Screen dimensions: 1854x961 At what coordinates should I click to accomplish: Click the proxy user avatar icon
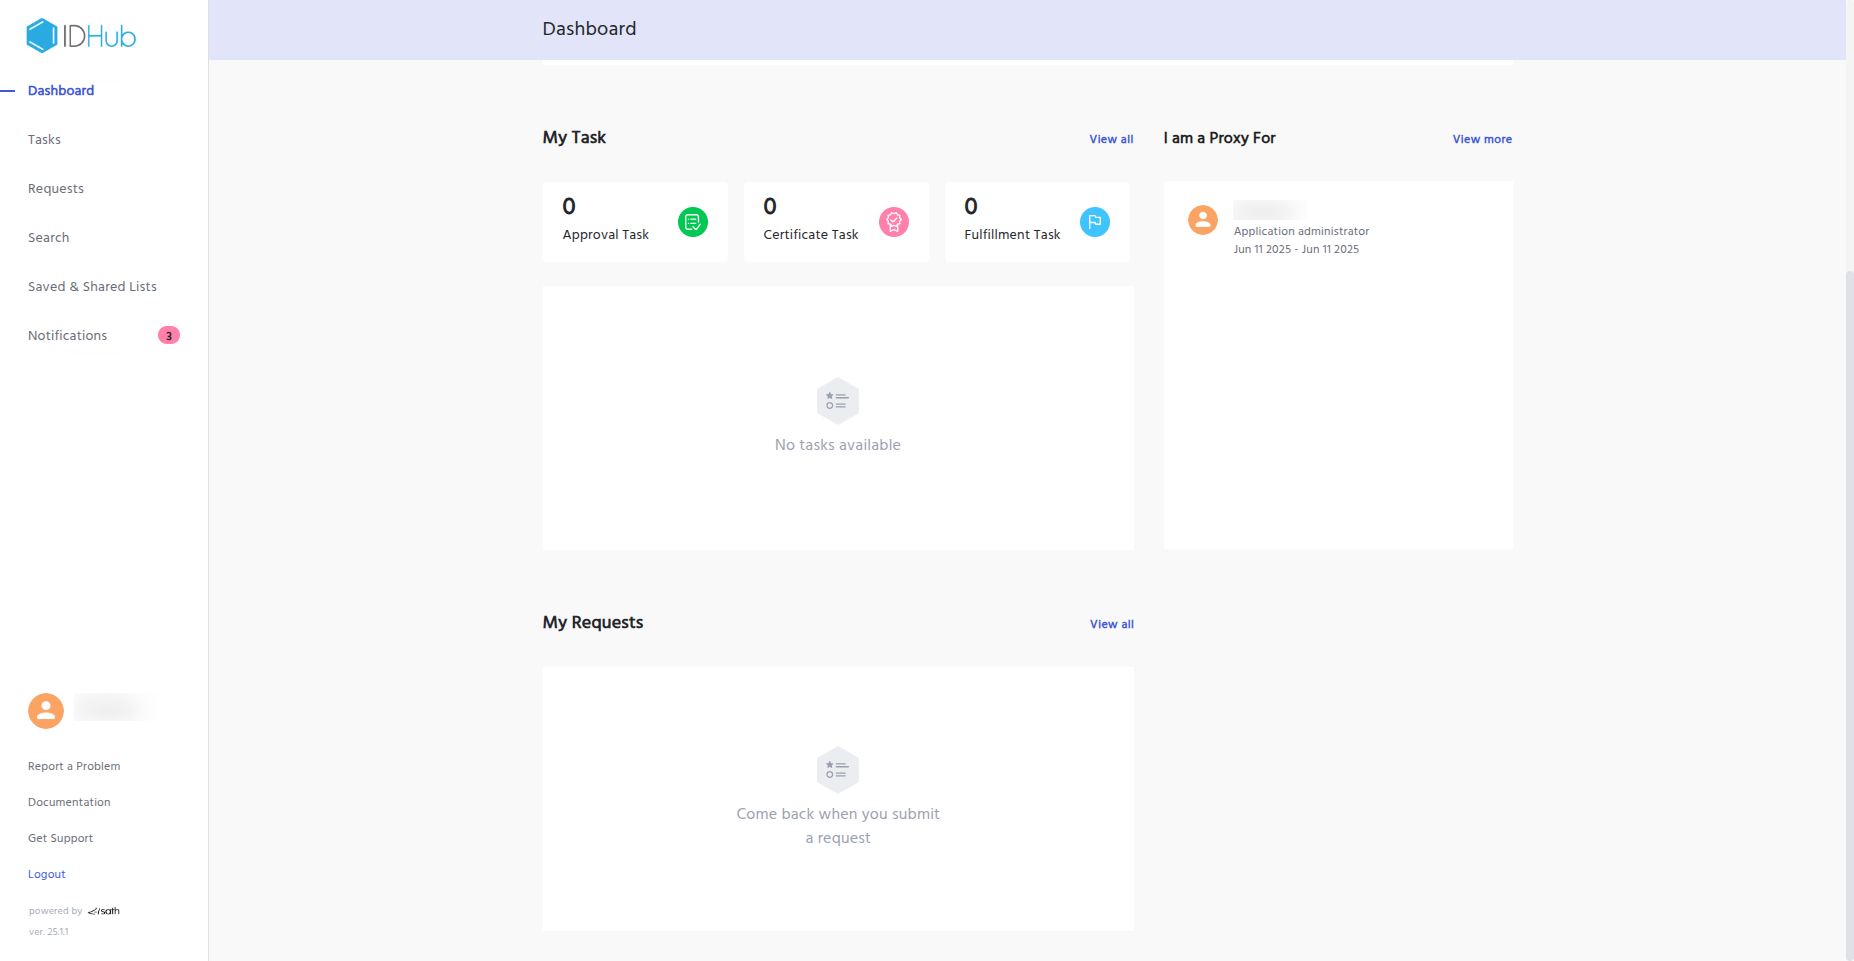(x=1203, y=220)
